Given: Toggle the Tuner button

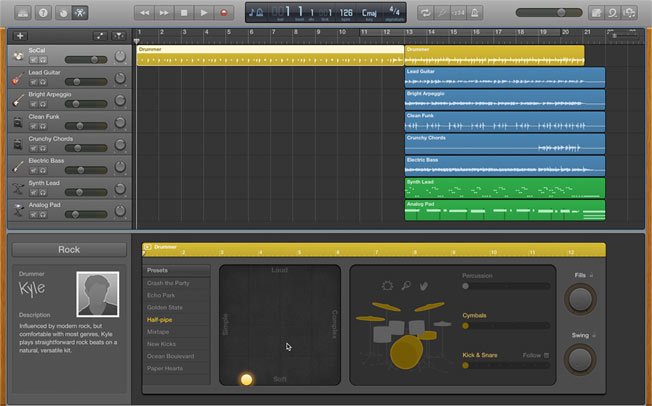Looking at the screenshot, I should click(442, 13).
